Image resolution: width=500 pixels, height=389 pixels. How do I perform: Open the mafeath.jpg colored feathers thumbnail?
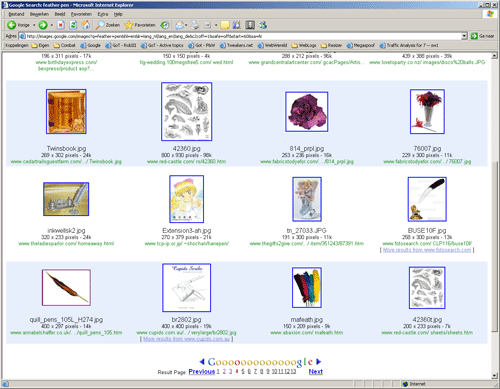click(307, 287)
